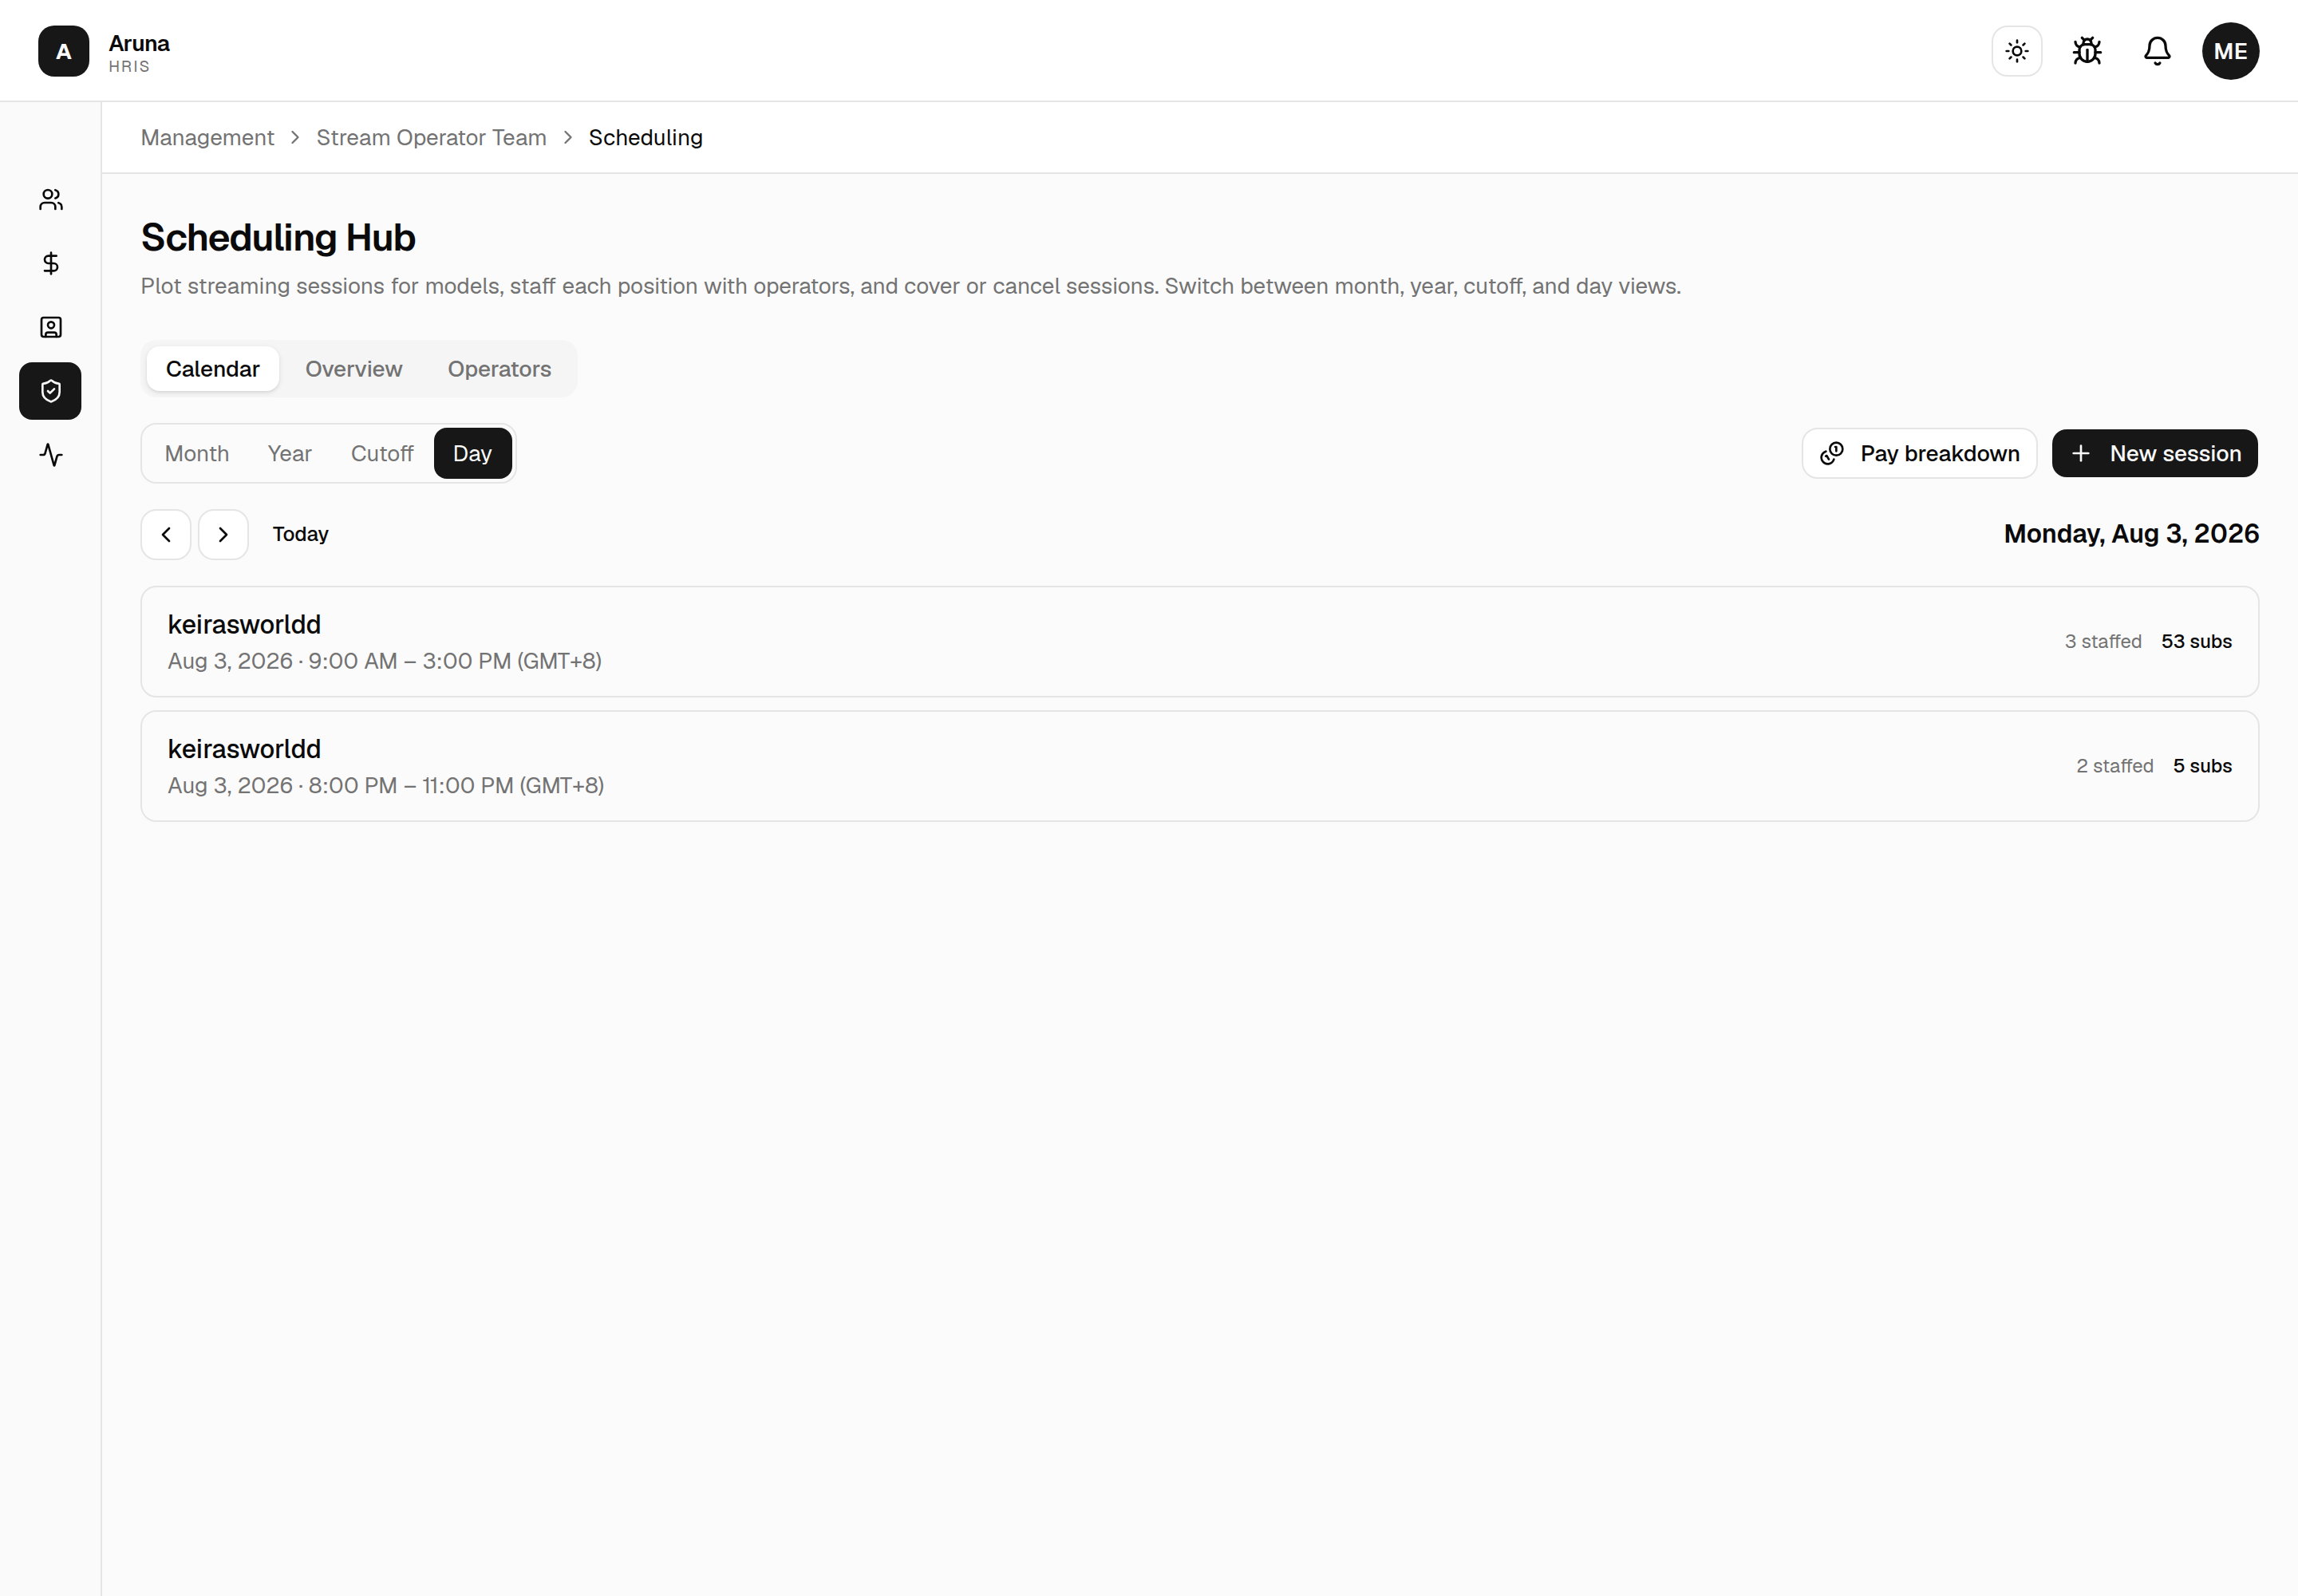Screen dimensions: 2298x1596
Task: Toggle the light/dark theme sun icon
Action: pyautogui.click(x=2016, y=51)
